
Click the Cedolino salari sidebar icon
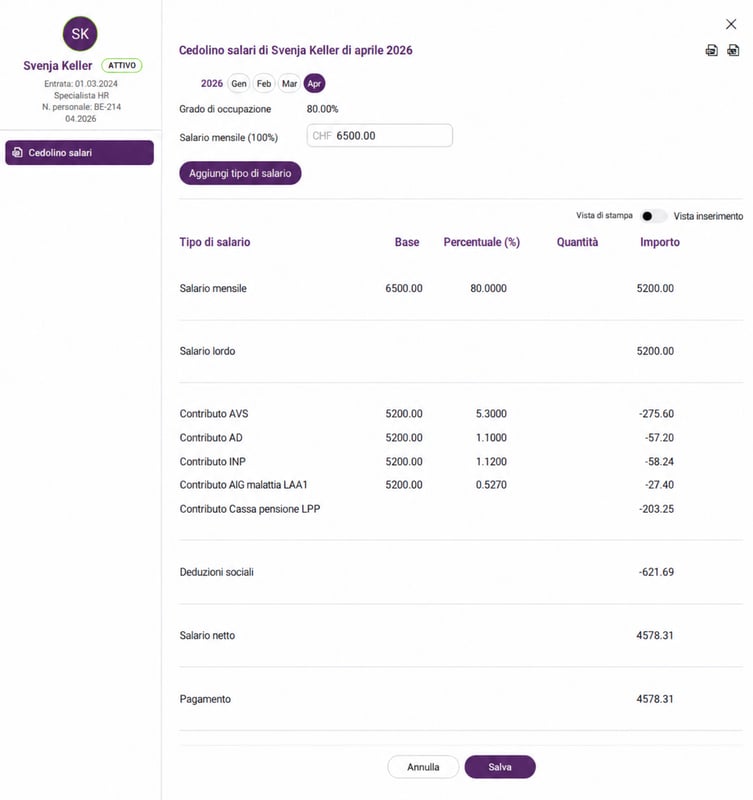pyautogui.click(x=17, y=153)
